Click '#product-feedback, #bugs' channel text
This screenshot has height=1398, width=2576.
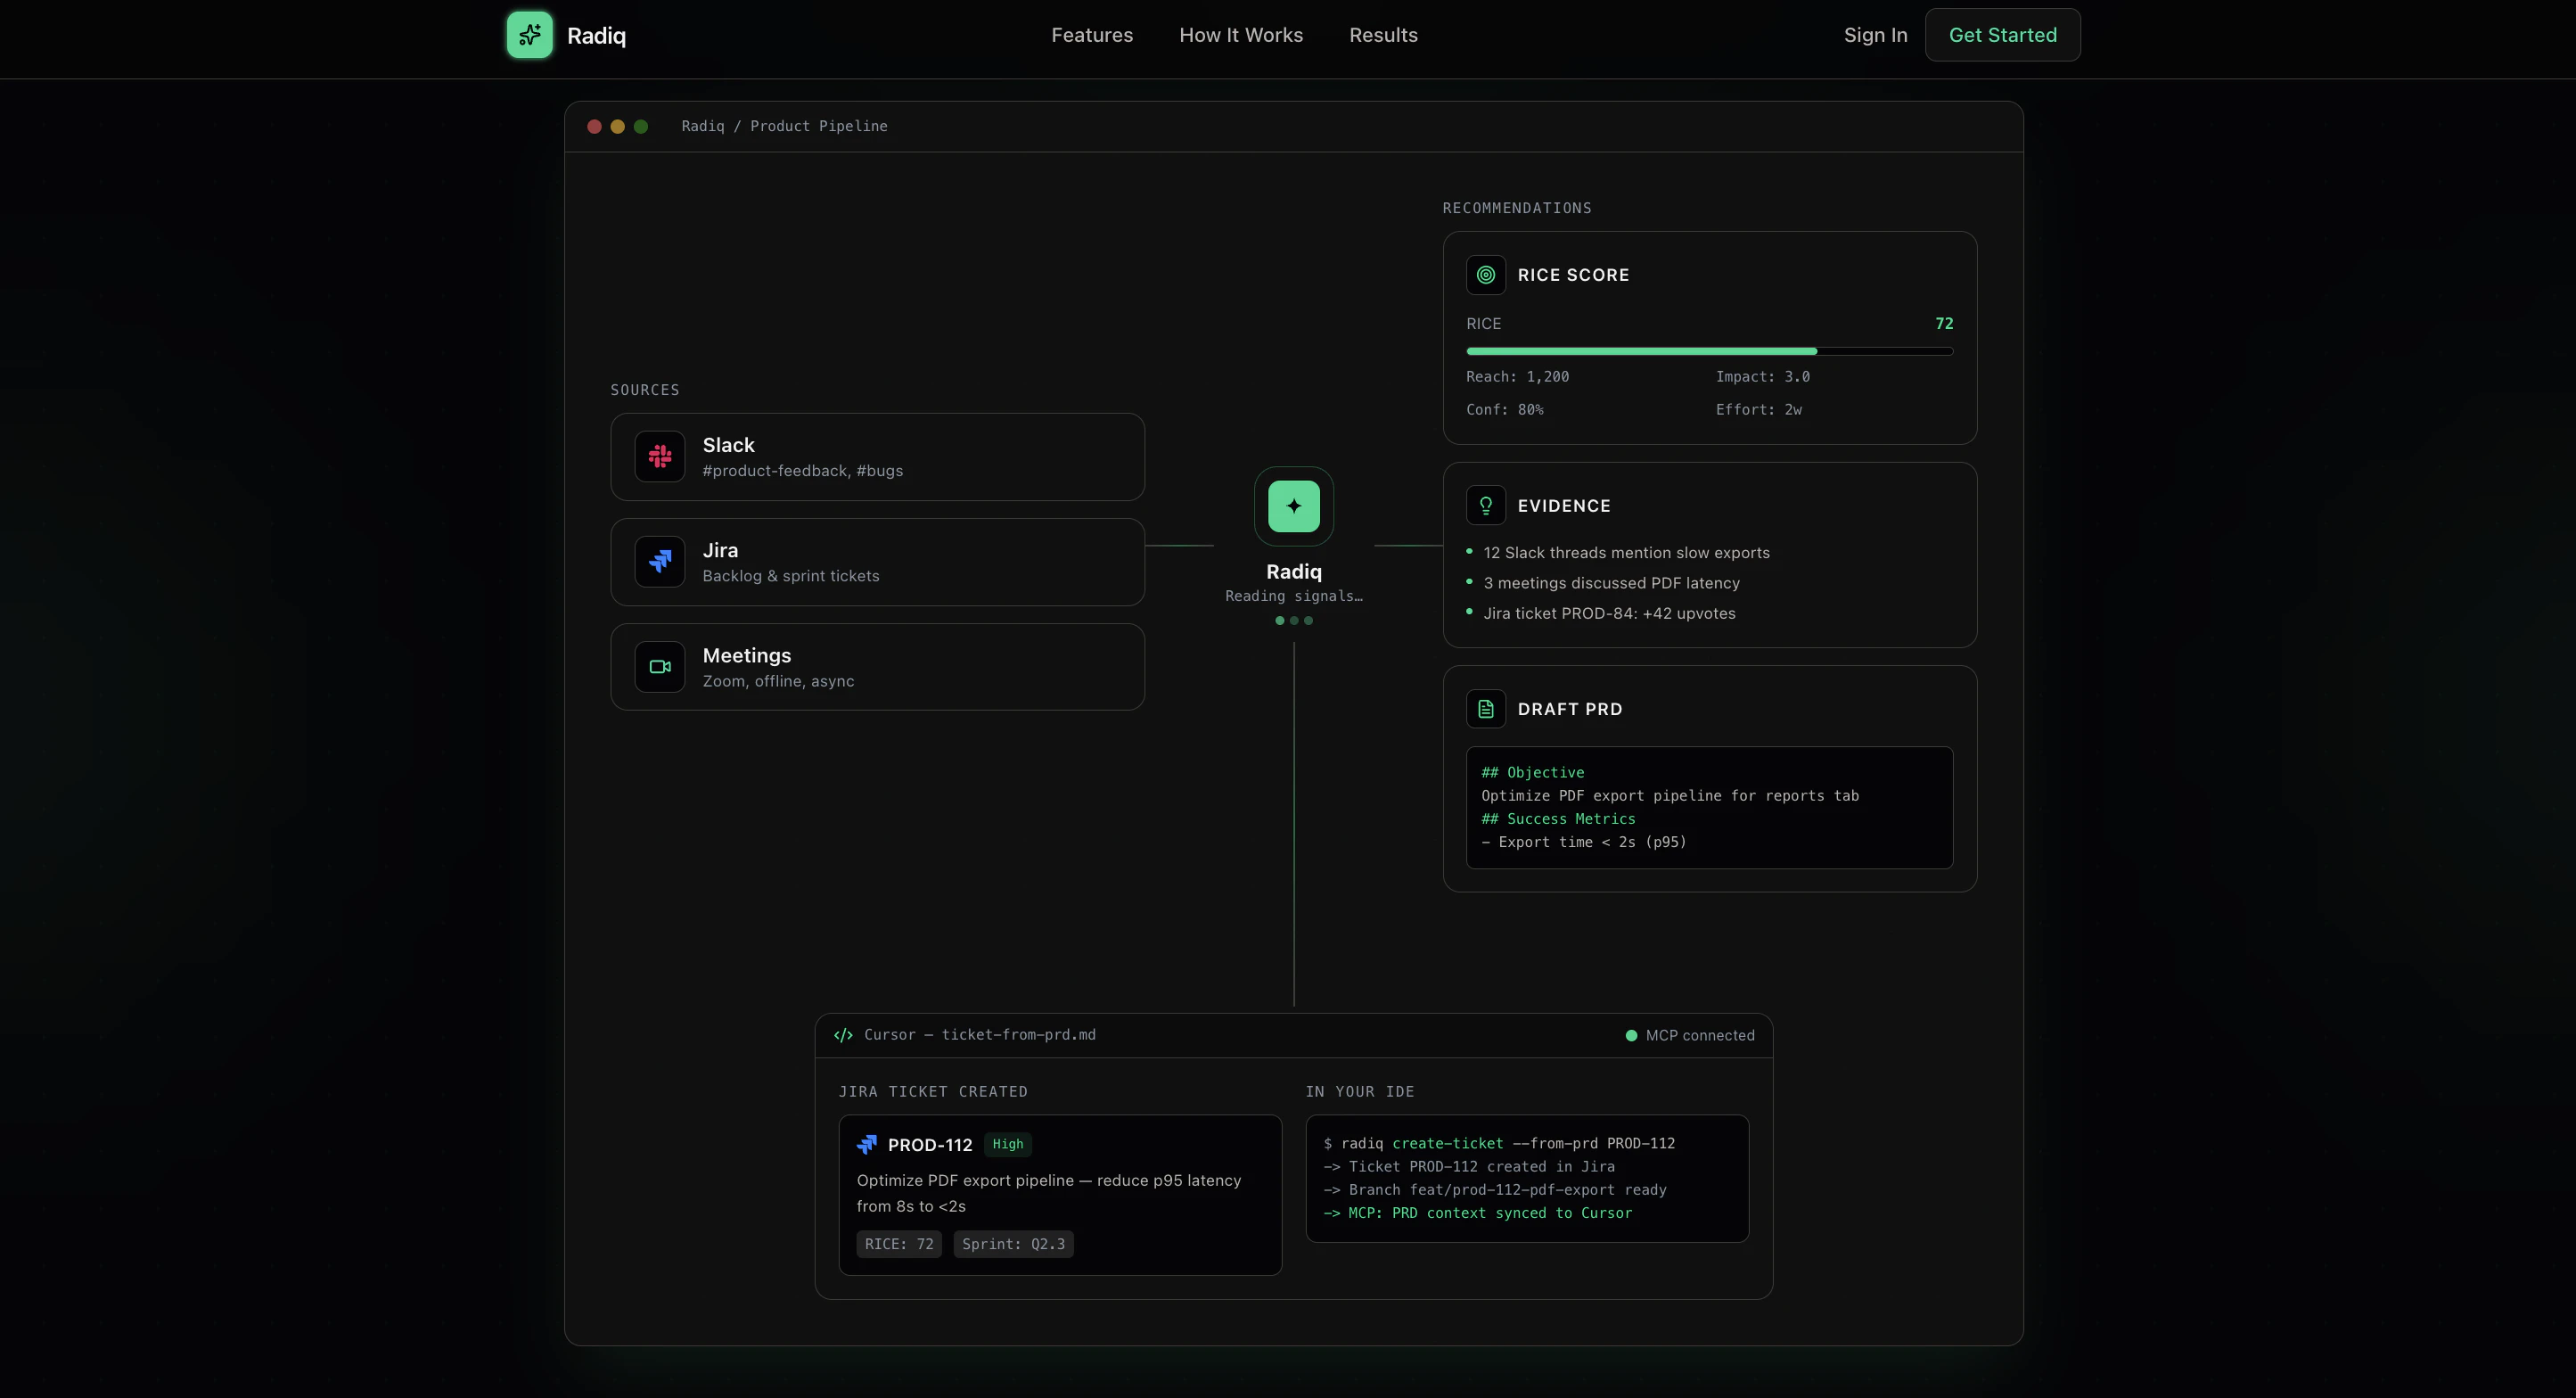coord(803,471)
